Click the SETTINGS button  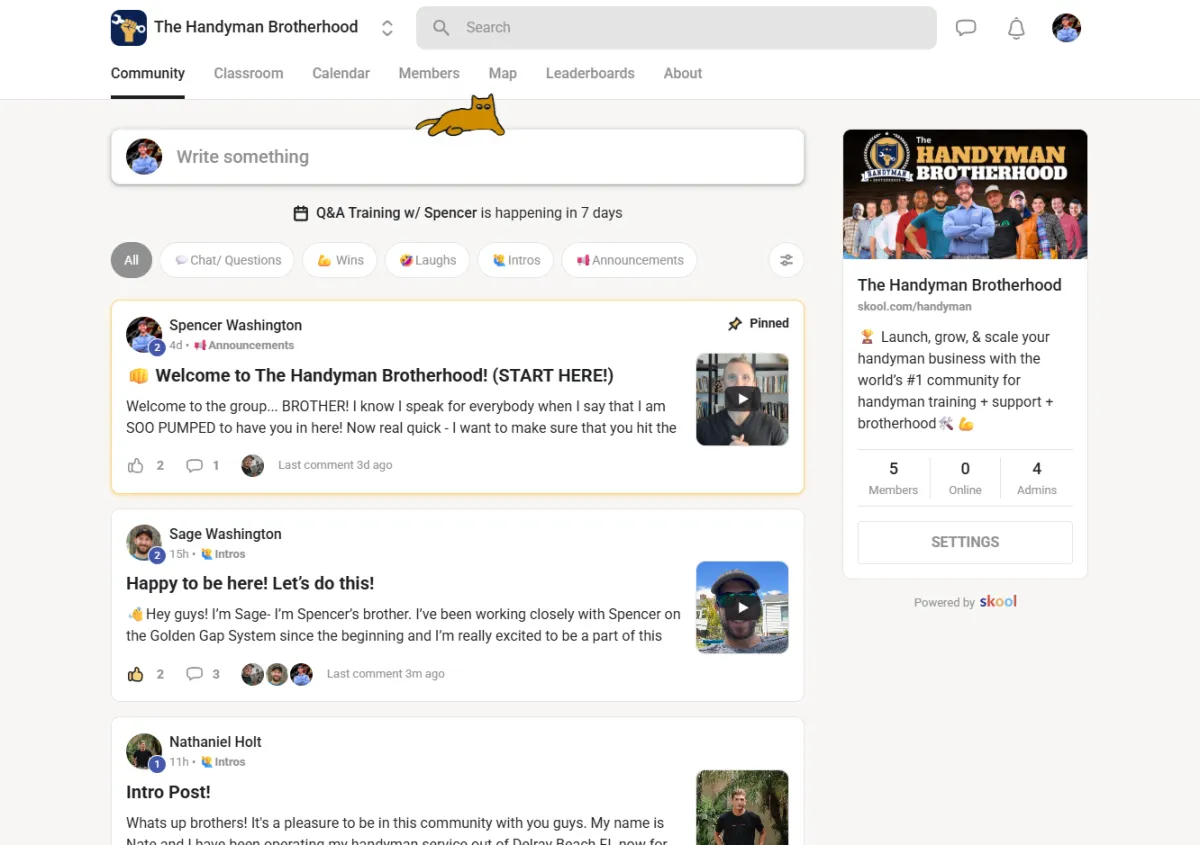point(965,542)
